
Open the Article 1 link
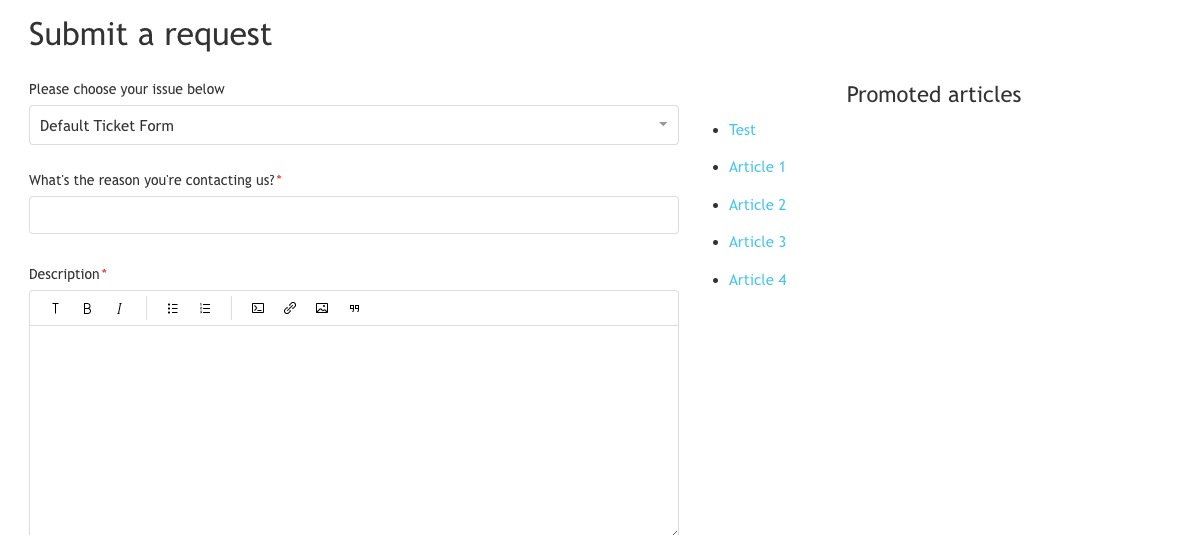click(x=757, y=167)
